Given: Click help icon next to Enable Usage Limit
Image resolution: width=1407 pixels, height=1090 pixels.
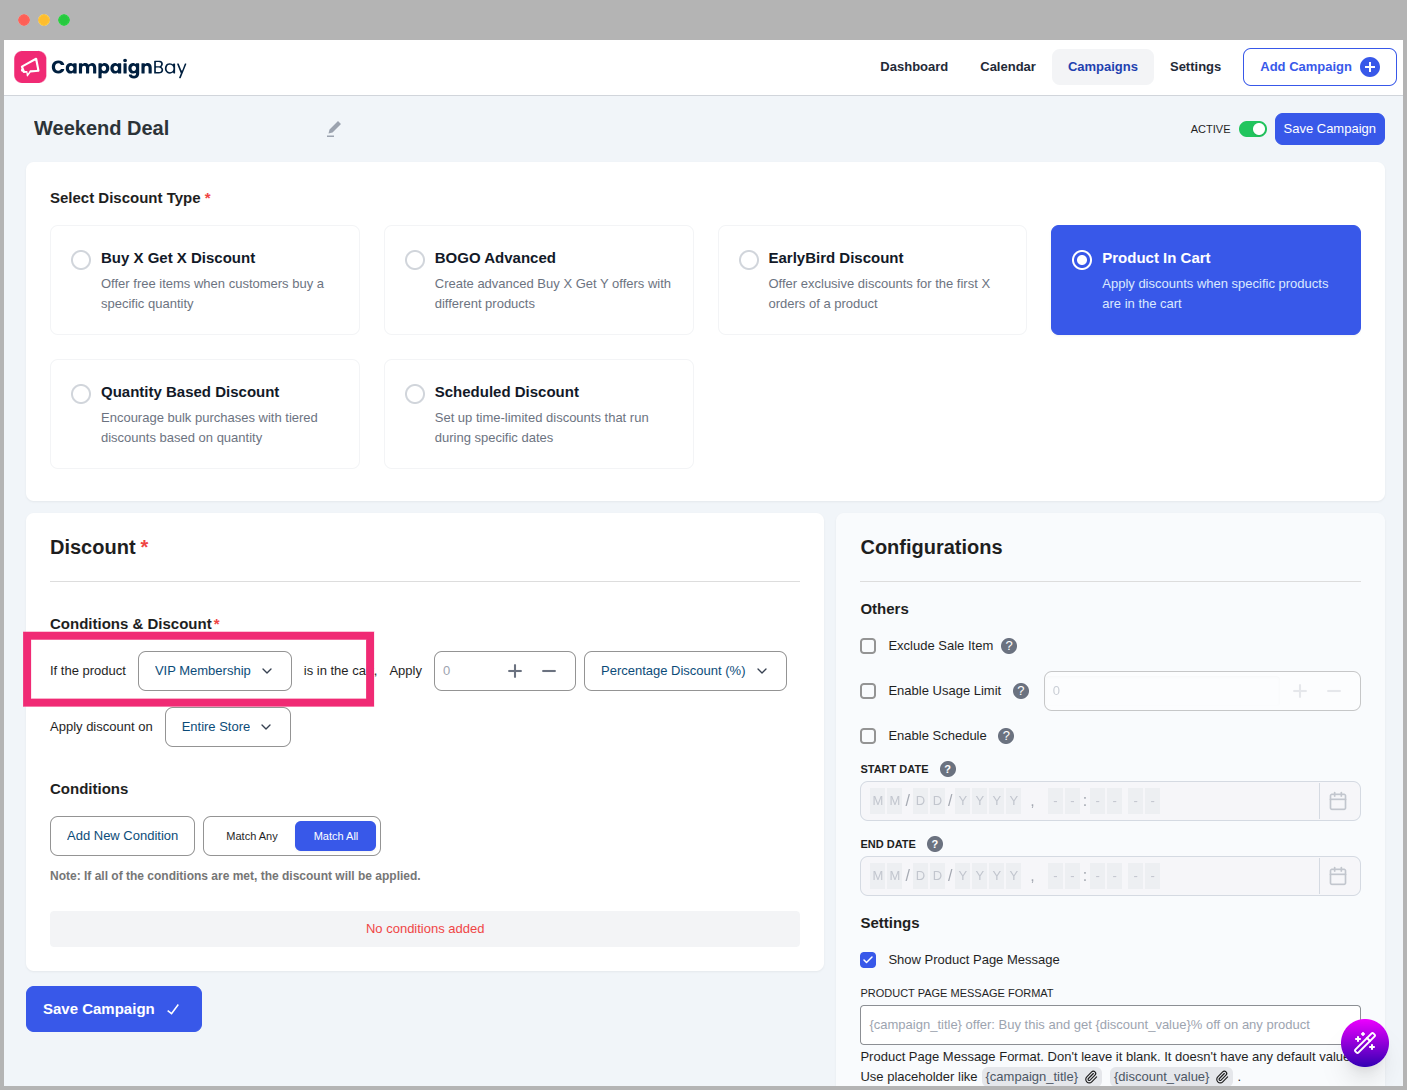Looking at the screenshot, I should (x=1021, y=691).
